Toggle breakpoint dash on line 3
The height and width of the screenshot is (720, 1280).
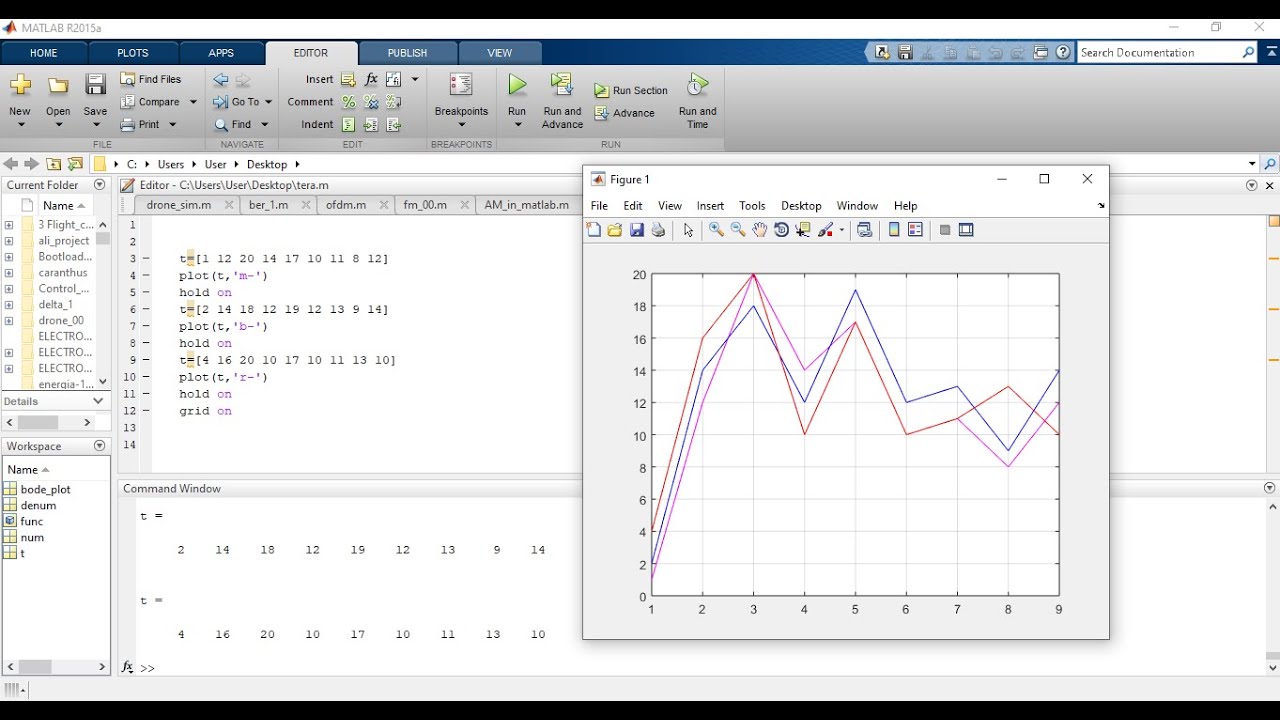(145, 259)
